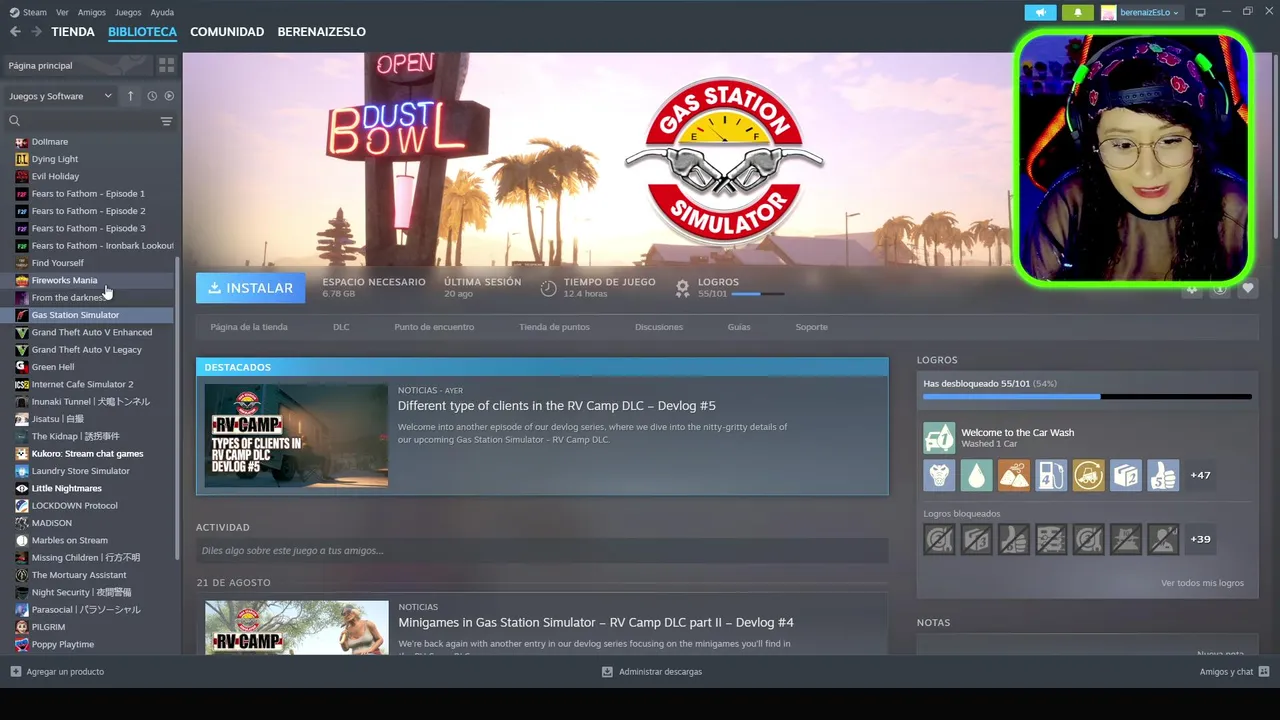Open Amigos y chat
Screen dimensions: 1280x720
(x=1234, y=672)
